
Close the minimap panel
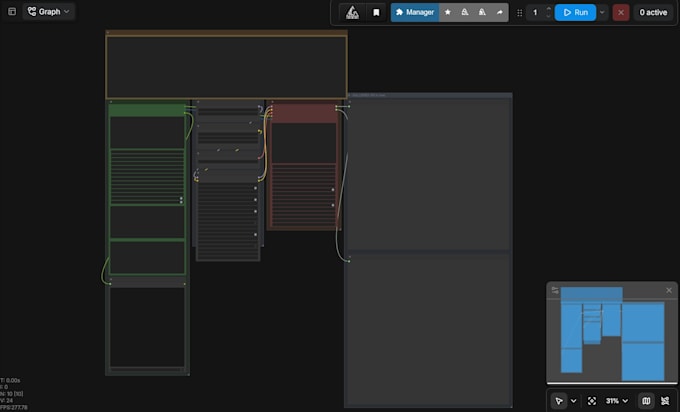click(669, 290)
